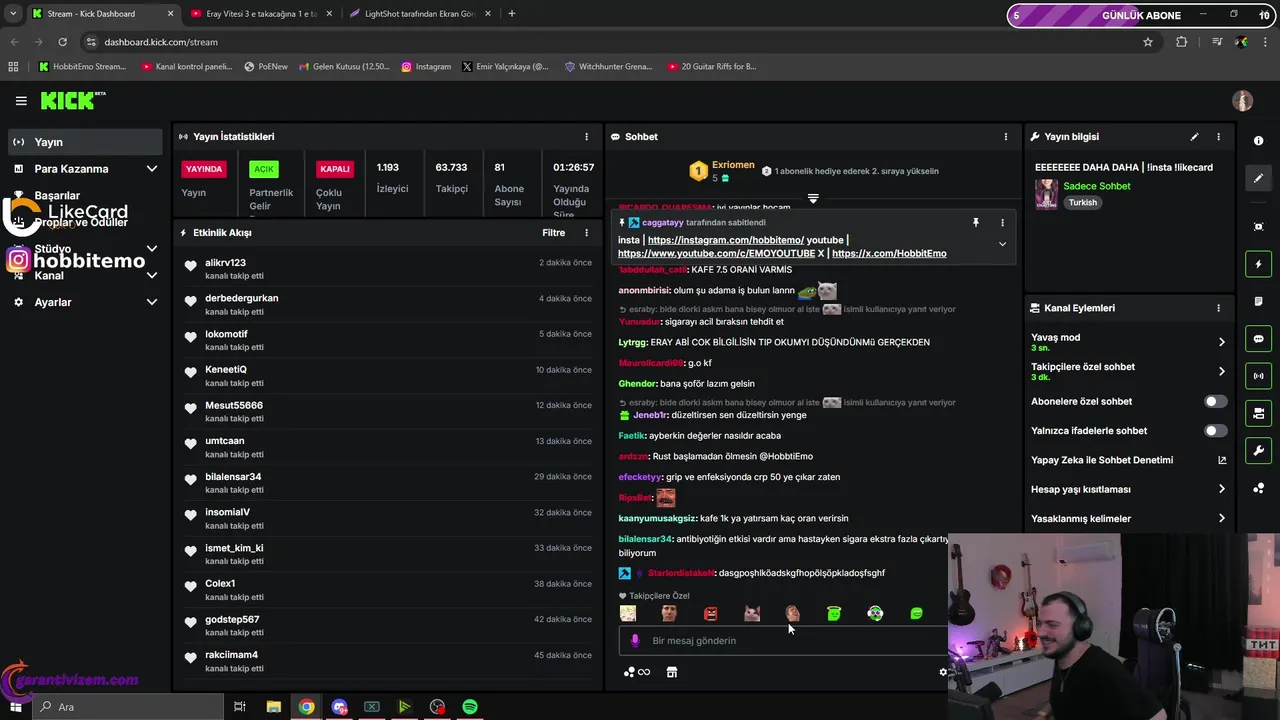Click the screen capture icon in the right sidebar
Screen dimensions: 1280x720
(x=1258, y=227)
